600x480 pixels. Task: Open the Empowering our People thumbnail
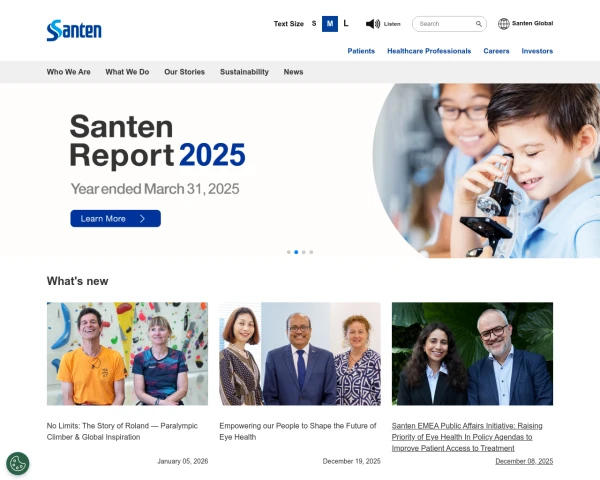point(300,354)
